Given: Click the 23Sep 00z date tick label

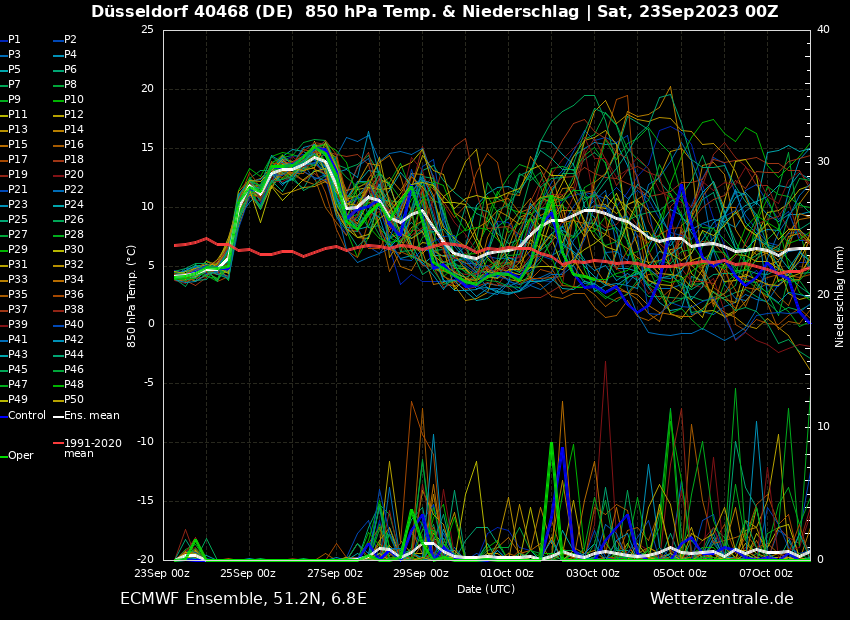Looking at the screenshot, I should pos(162,573).
